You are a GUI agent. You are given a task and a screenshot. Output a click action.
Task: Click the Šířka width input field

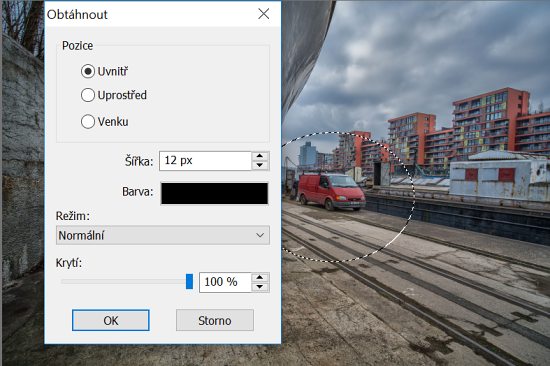click(205, 161)
